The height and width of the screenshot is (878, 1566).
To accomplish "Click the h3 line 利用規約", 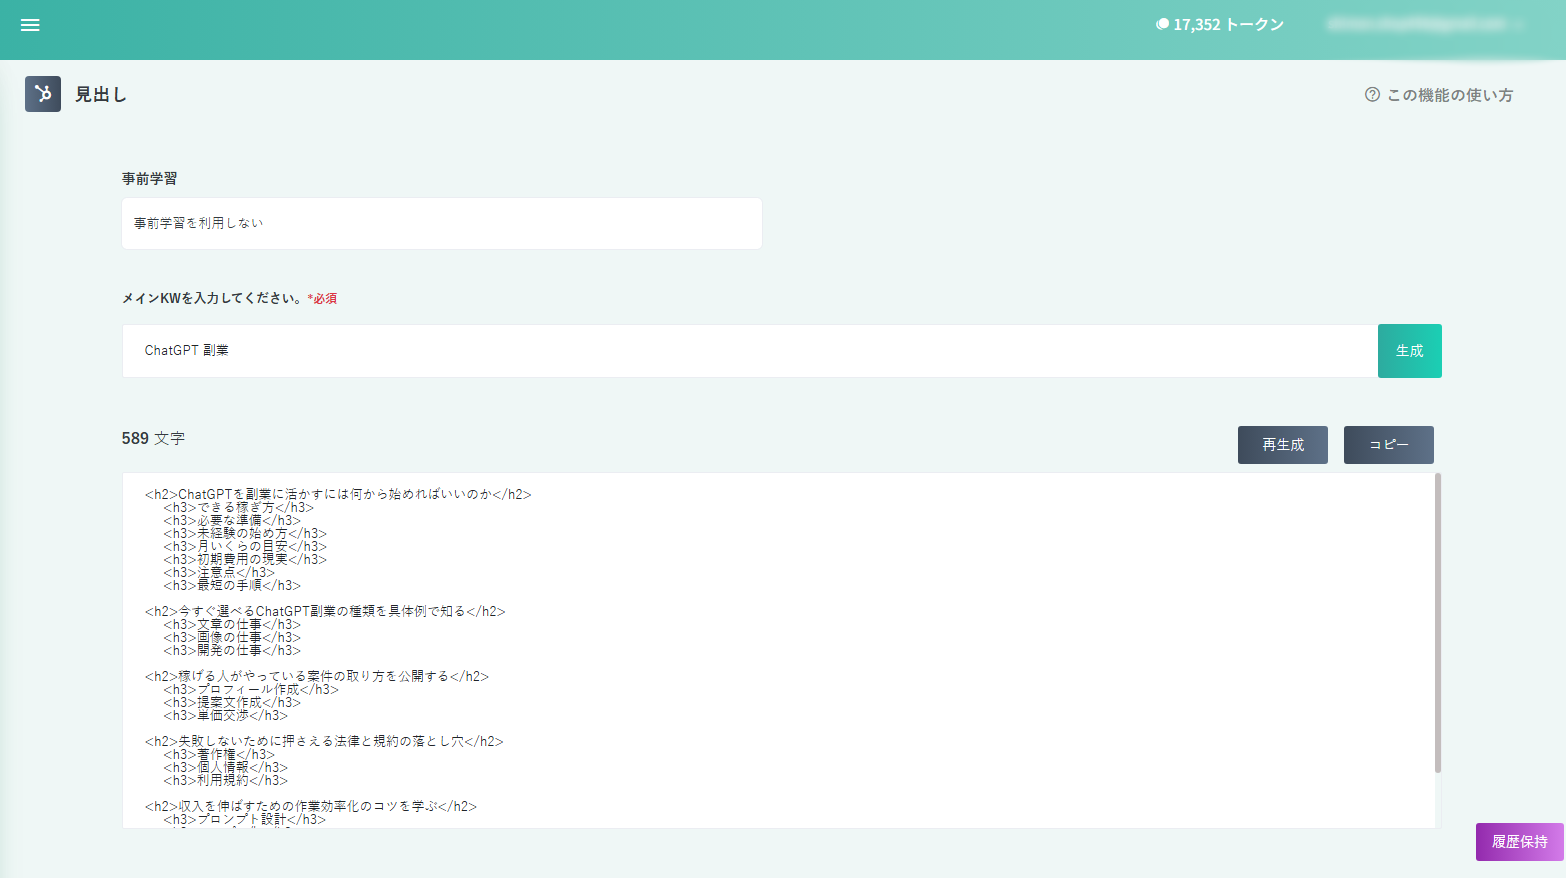I will tap(226, 780).
